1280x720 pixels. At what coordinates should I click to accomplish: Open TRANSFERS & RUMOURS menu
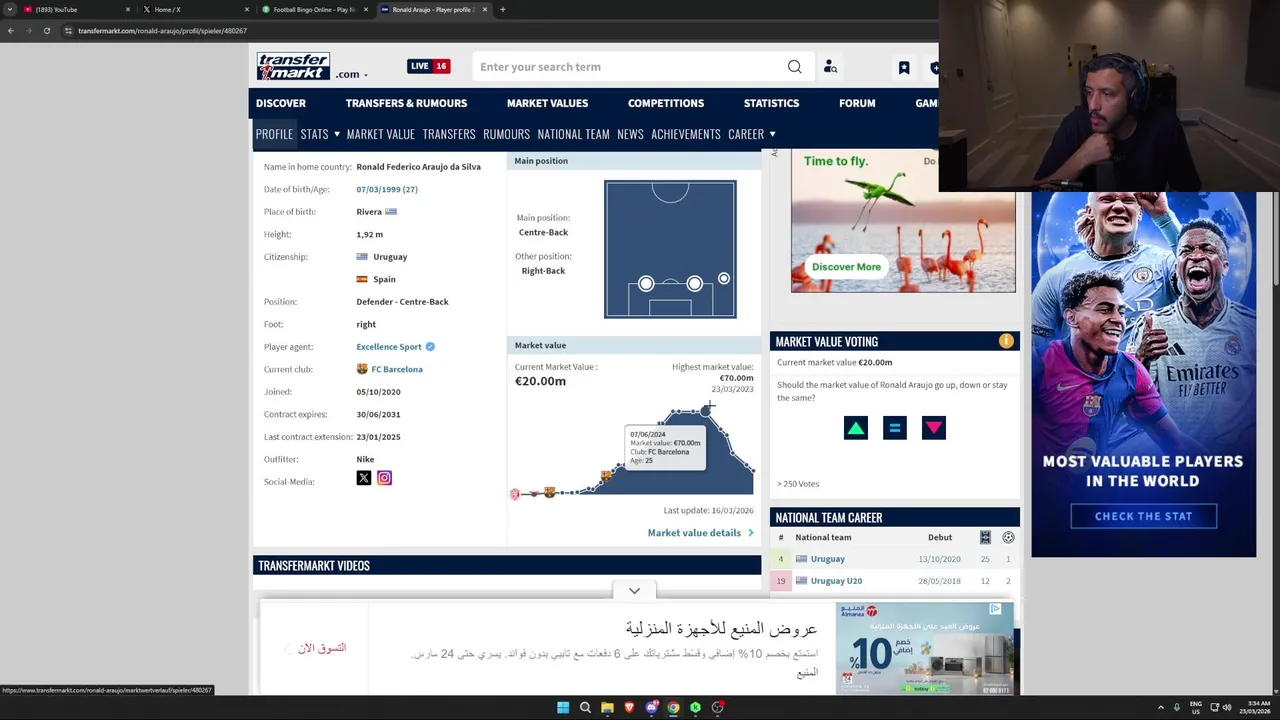(x=406, y=103)
